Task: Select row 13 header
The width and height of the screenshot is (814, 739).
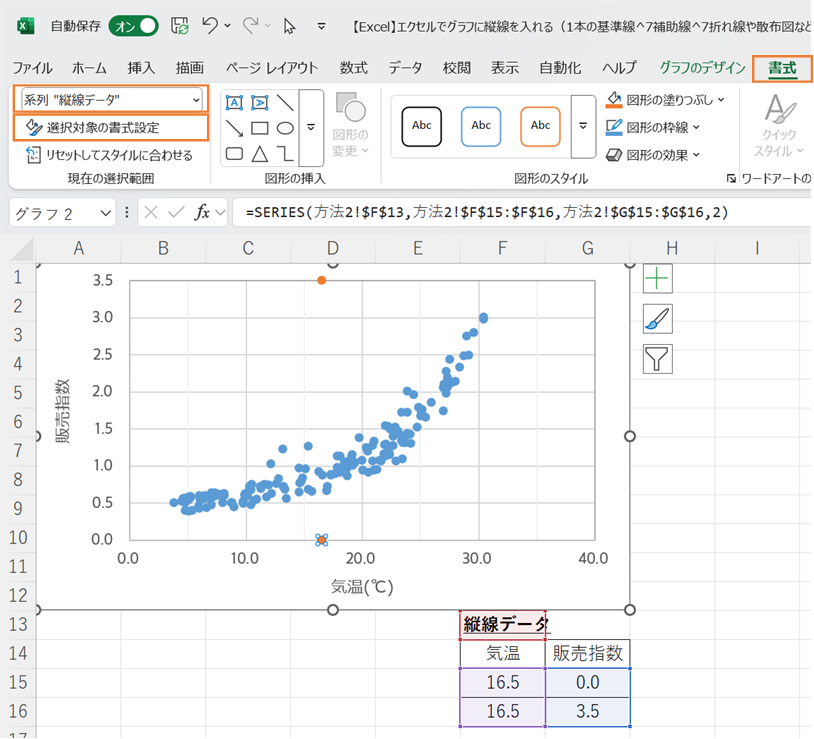Action: [18, 624]
